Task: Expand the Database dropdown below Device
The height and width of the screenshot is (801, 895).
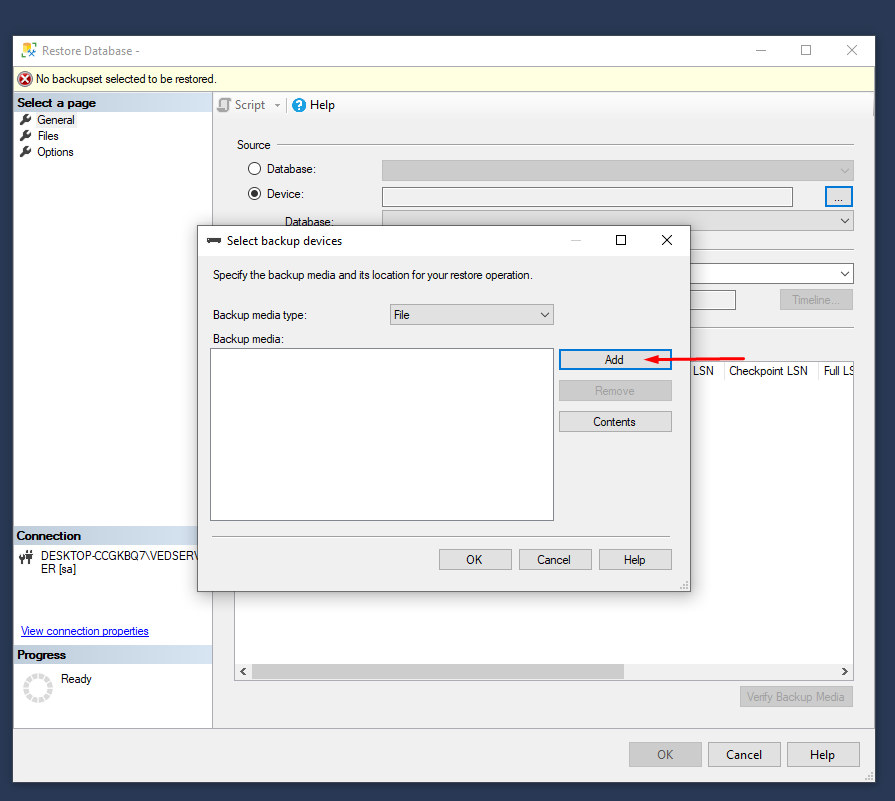Action: pos(845,221)
